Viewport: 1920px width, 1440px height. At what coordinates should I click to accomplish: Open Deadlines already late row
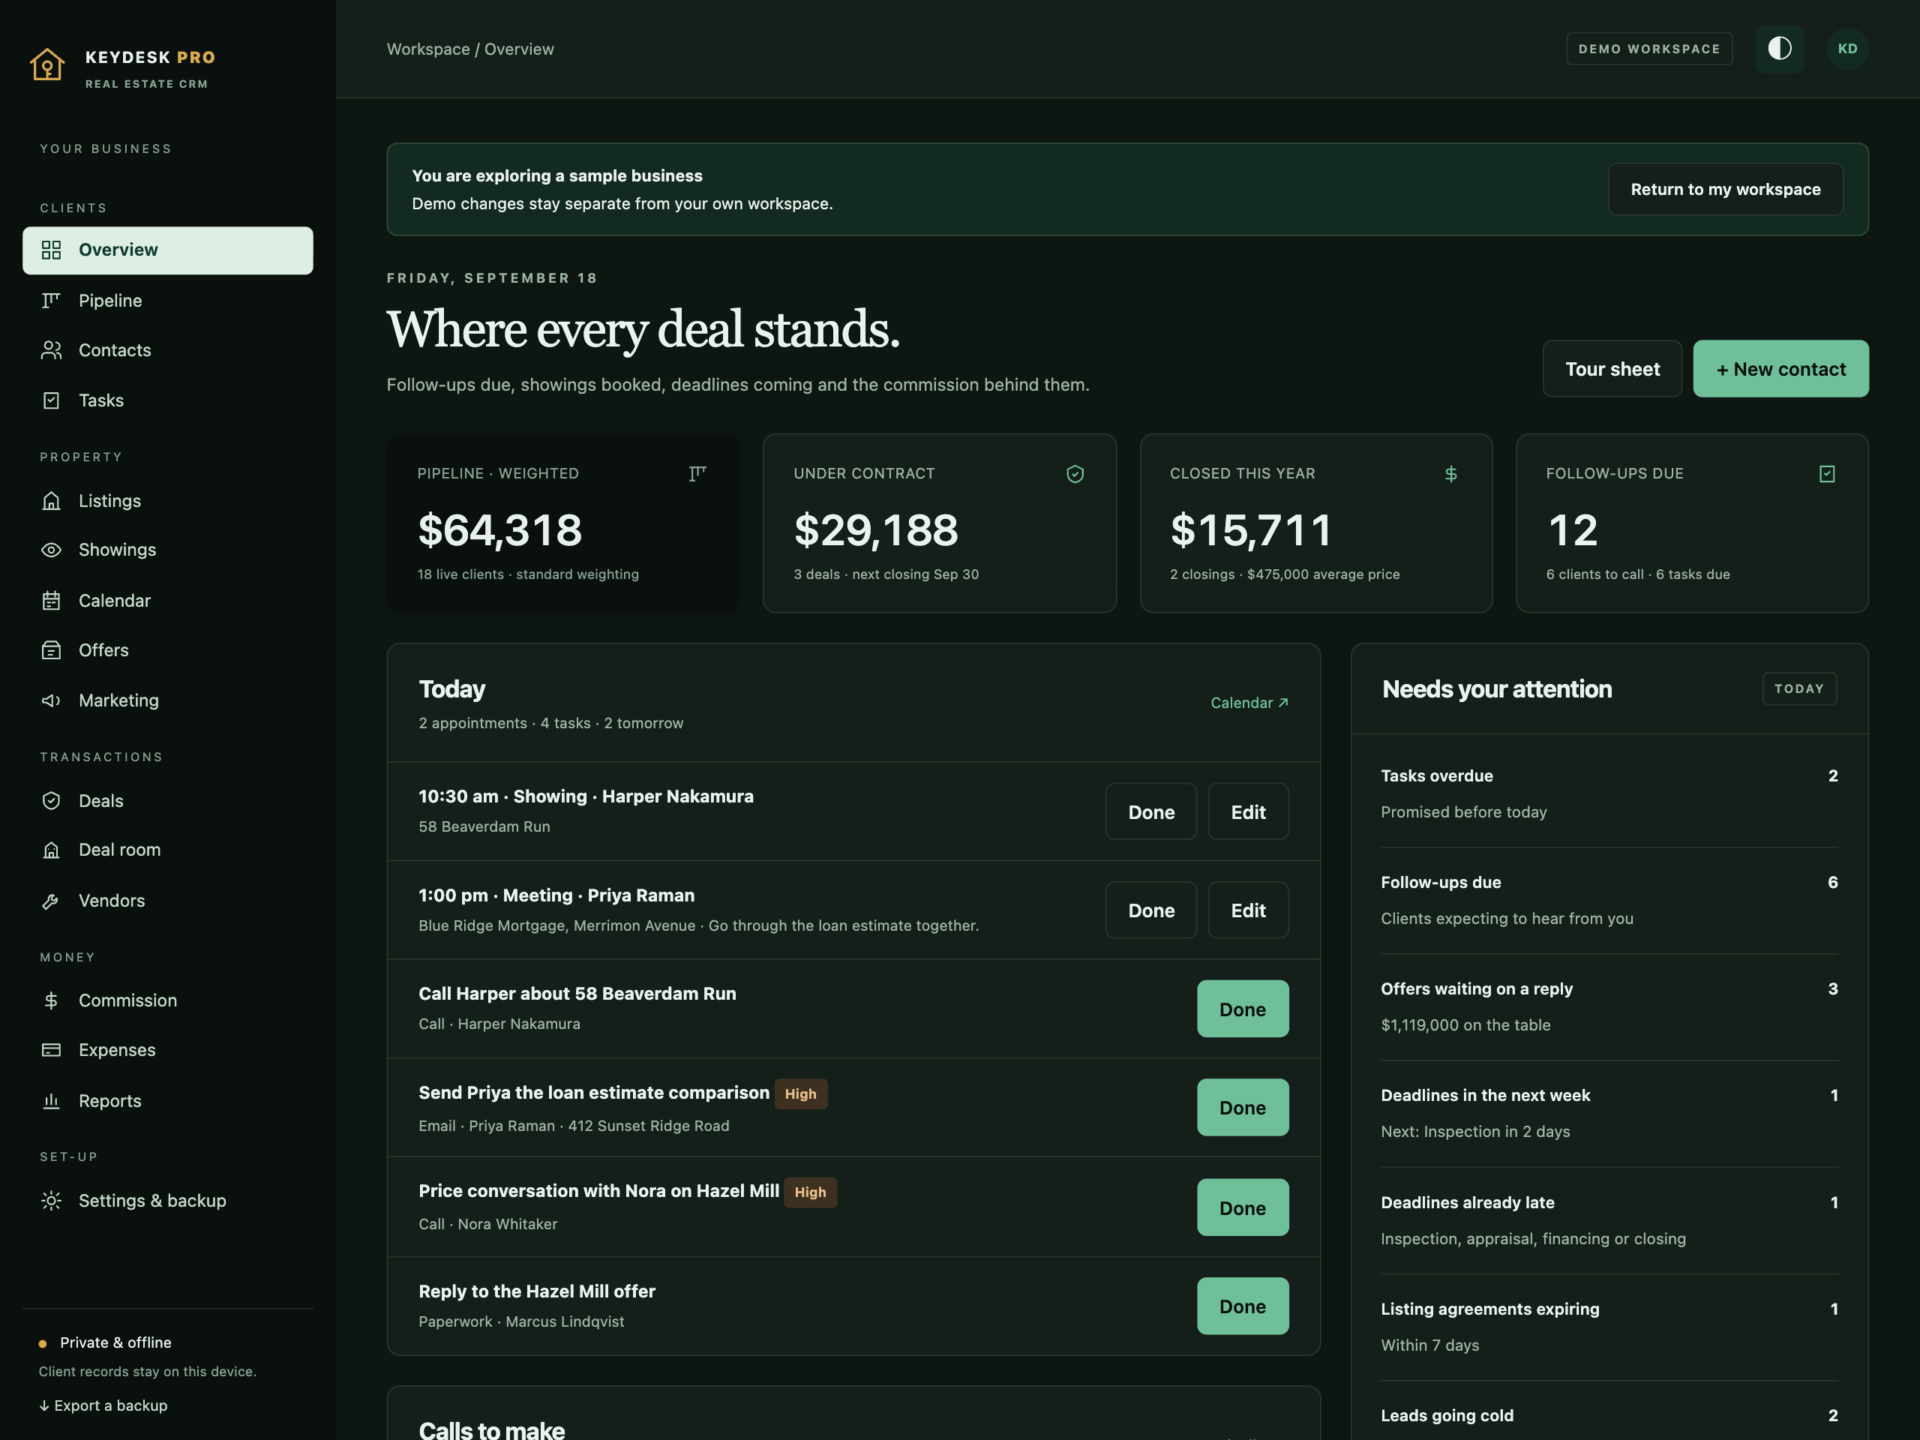pyautogui.click(x=1609, y=1220)
